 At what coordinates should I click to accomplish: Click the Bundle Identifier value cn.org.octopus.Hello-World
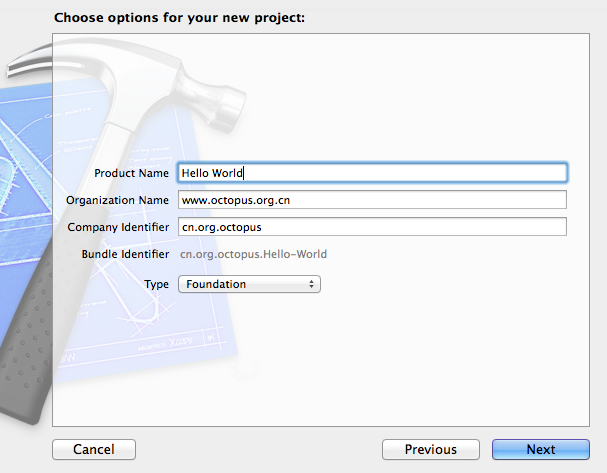click(x=254, y=254)
